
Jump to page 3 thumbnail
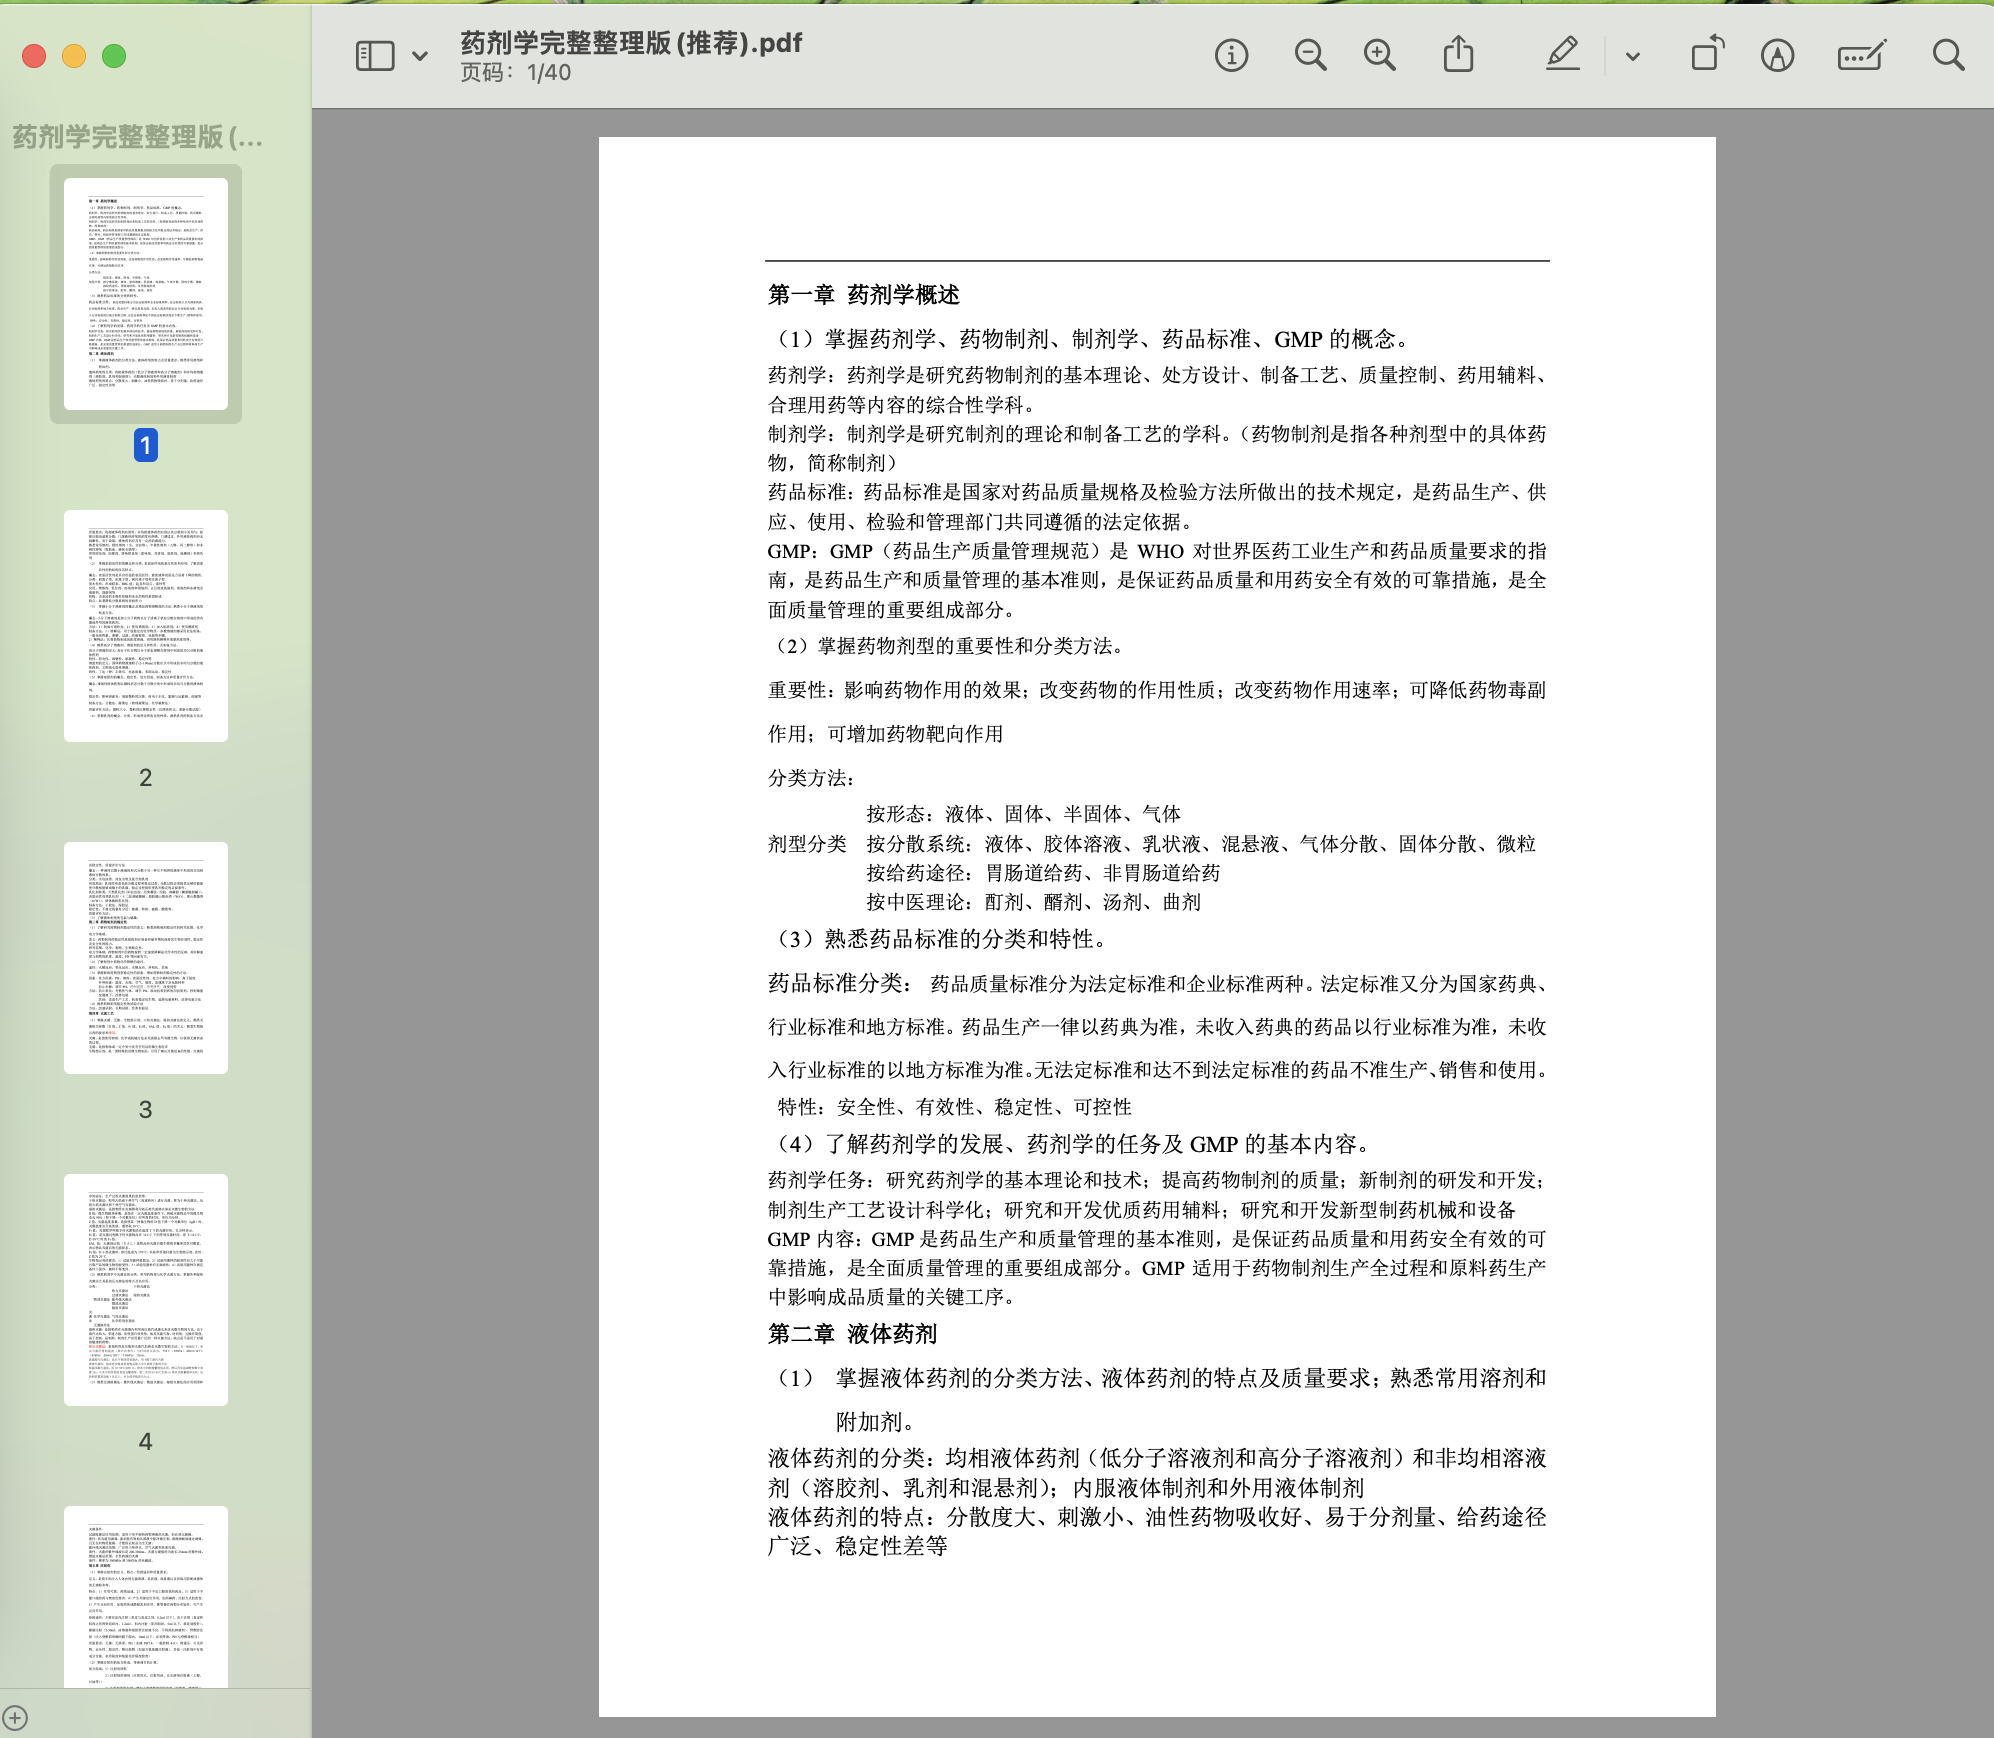coord(146,958)
